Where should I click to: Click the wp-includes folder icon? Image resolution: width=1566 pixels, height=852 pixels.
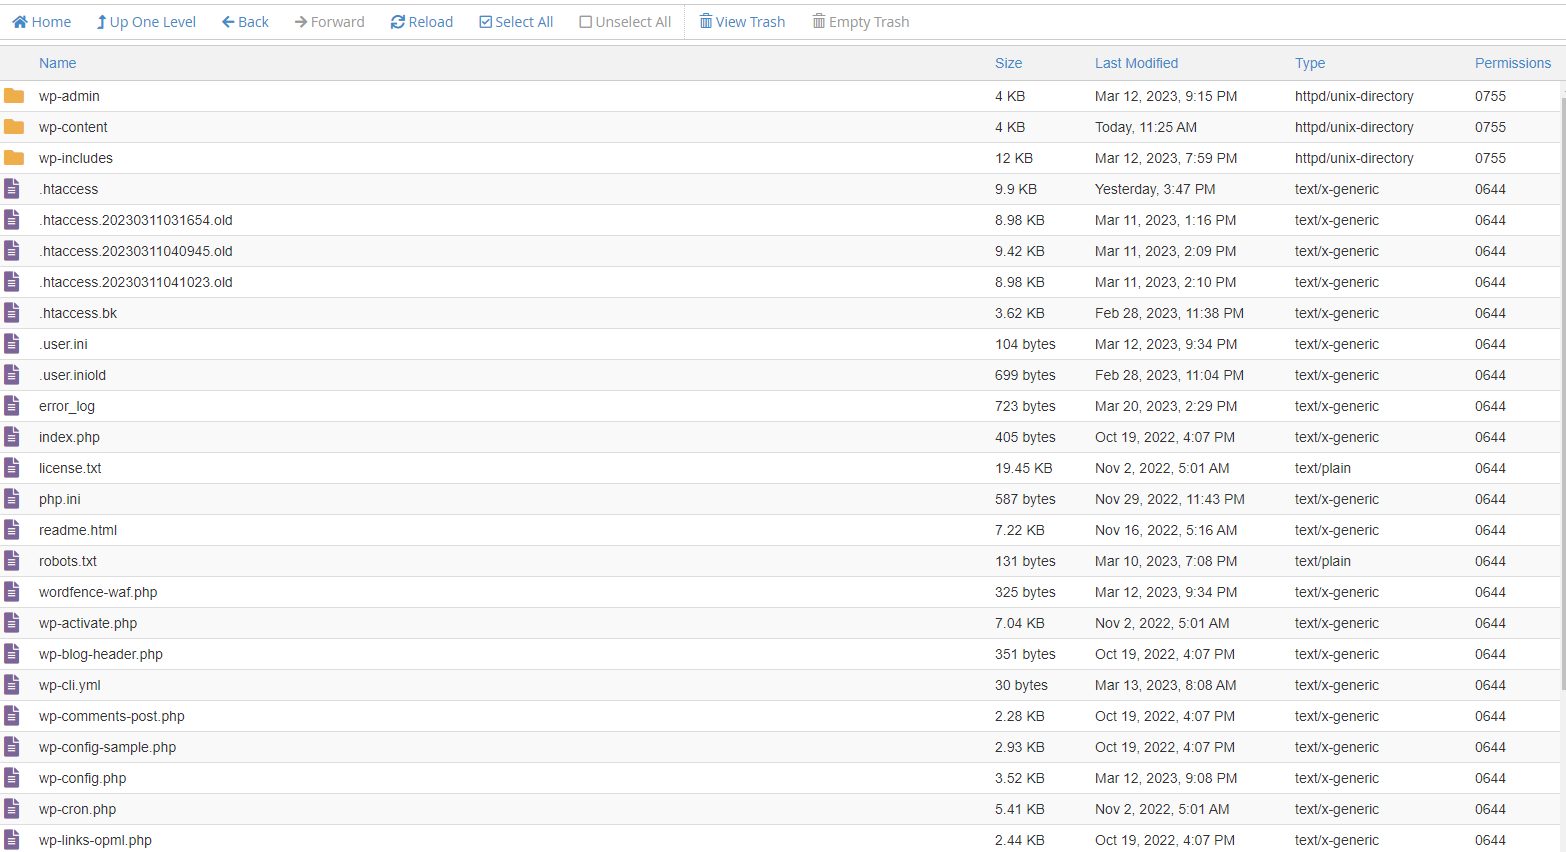point(14,158)
